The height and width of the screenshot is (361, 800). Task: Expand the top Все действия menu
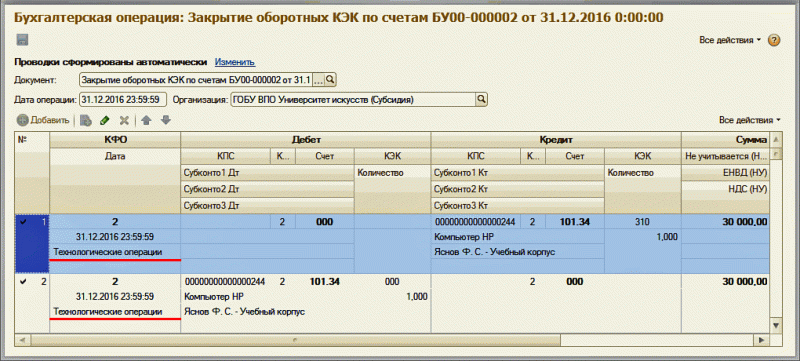[731, 40]
